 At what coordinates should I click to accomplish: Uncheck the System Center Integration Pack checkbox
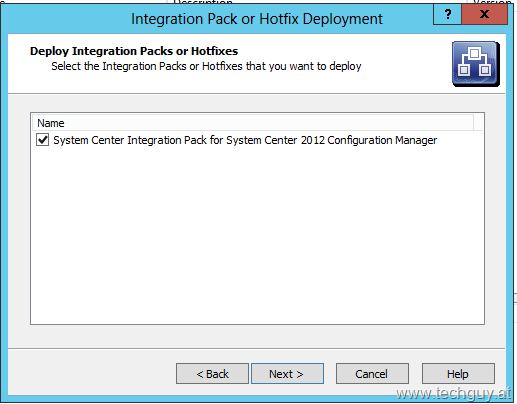[x=43, y=140]
